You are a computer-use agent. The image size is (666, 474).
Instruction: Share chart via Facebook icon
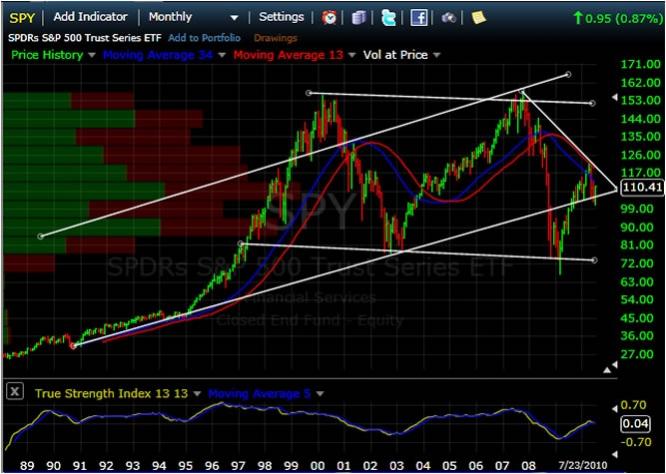(418, 17)
